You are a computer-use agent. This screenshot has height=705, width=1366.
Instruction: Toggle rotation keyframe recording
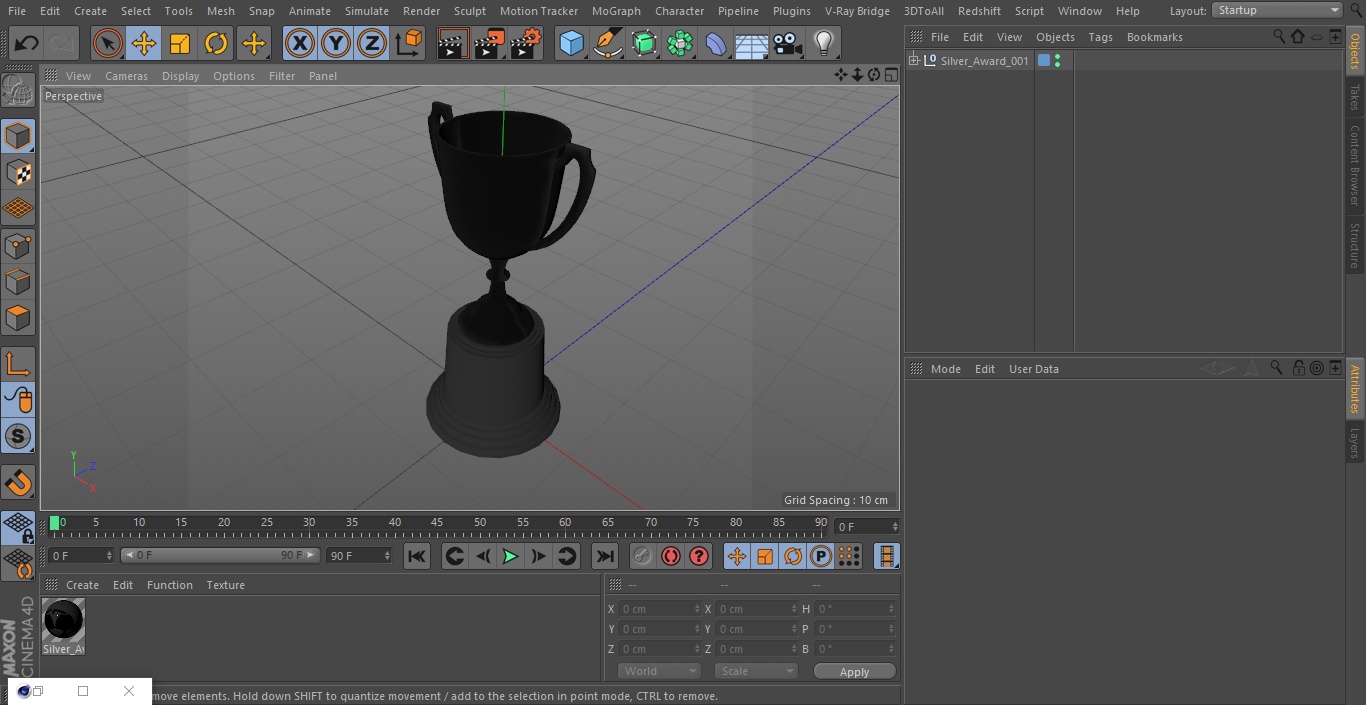coord(793,556)
